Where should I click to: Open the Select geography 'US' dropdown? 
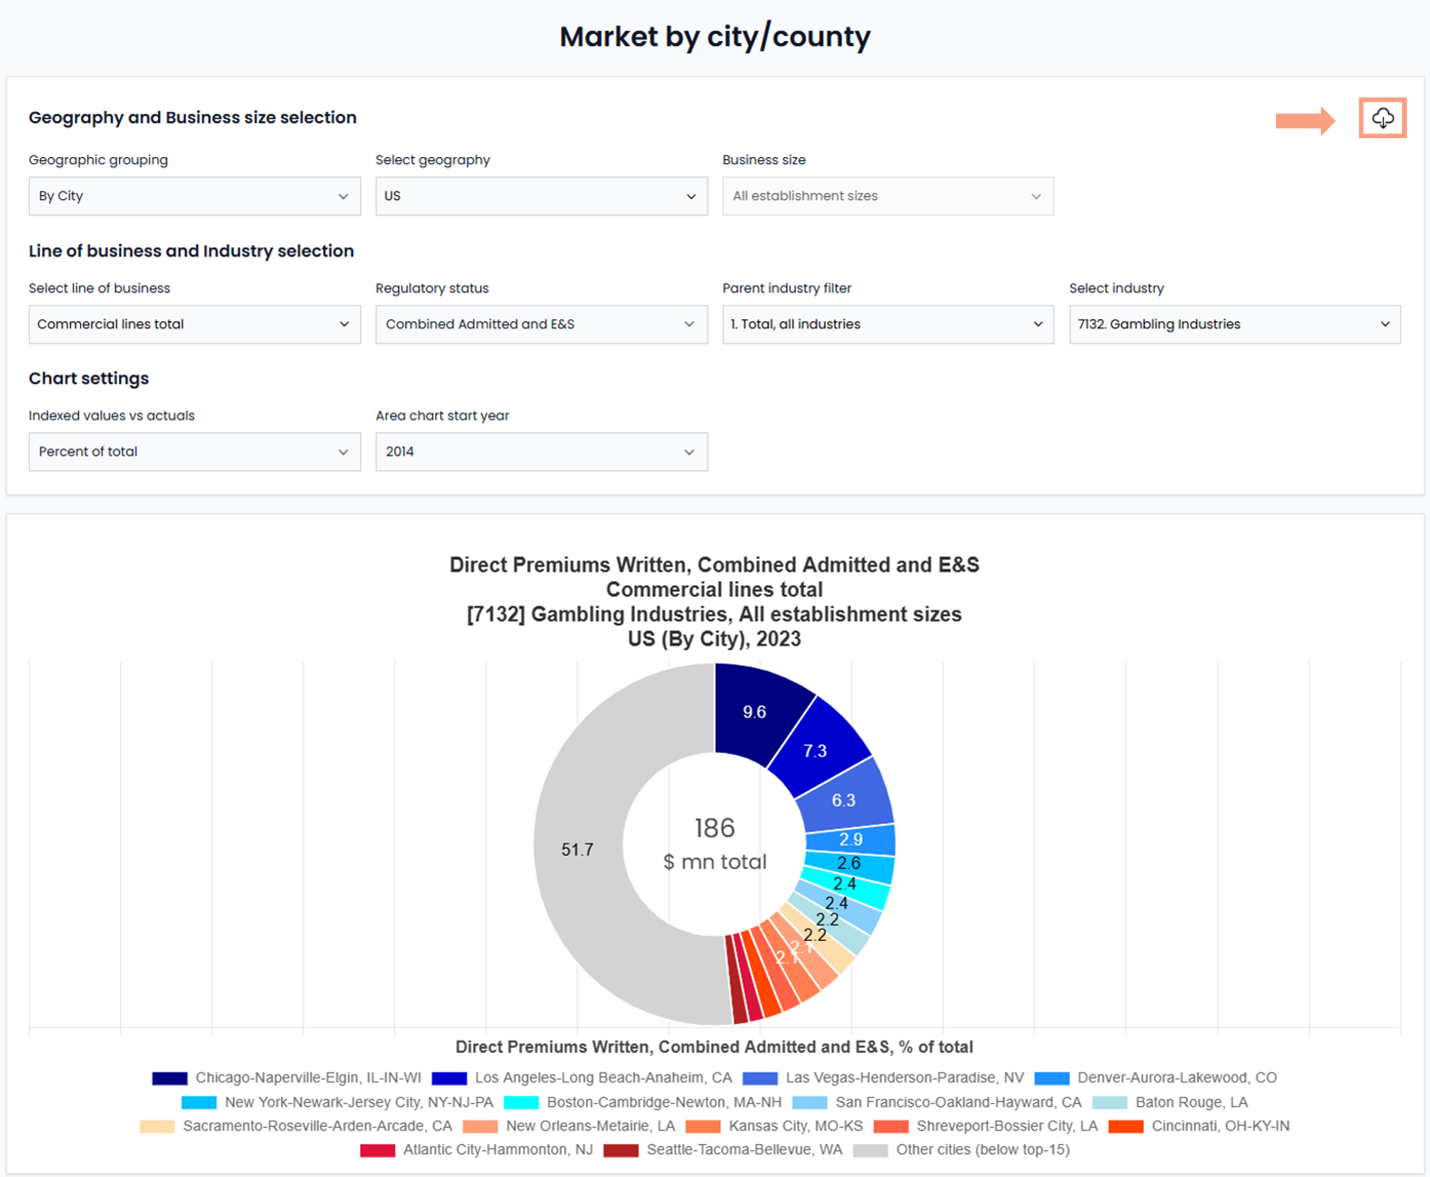tap(541, 196)
